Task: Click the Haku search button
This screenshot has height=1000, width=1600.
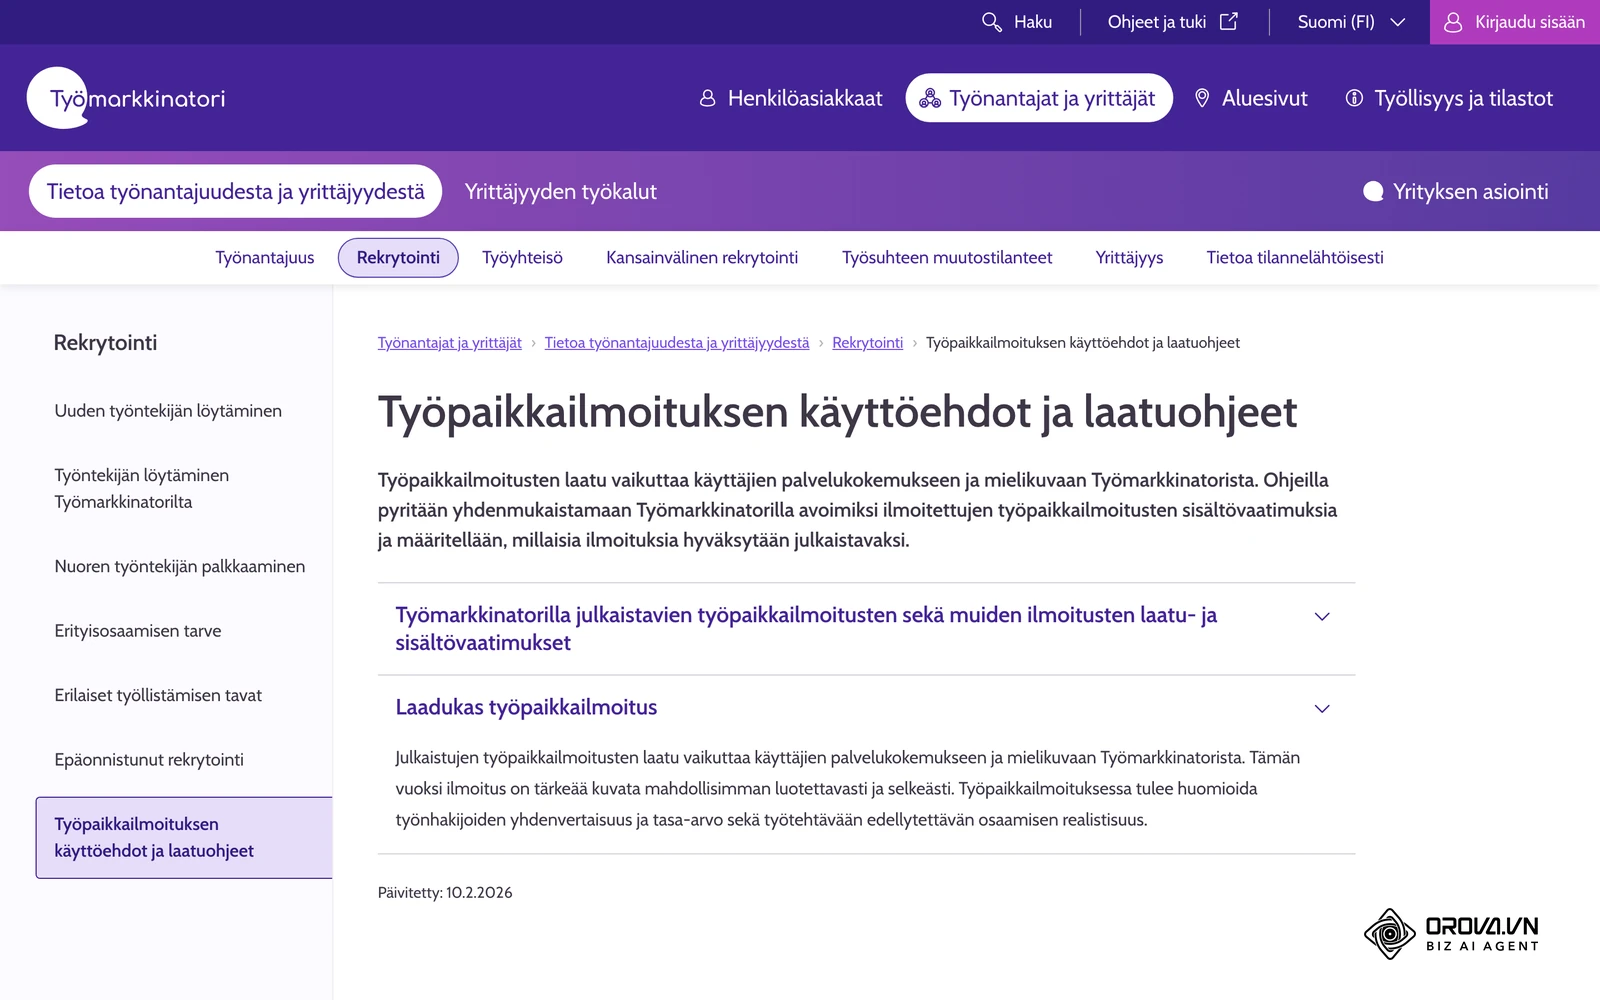Action: click(x=1017, y=22)
